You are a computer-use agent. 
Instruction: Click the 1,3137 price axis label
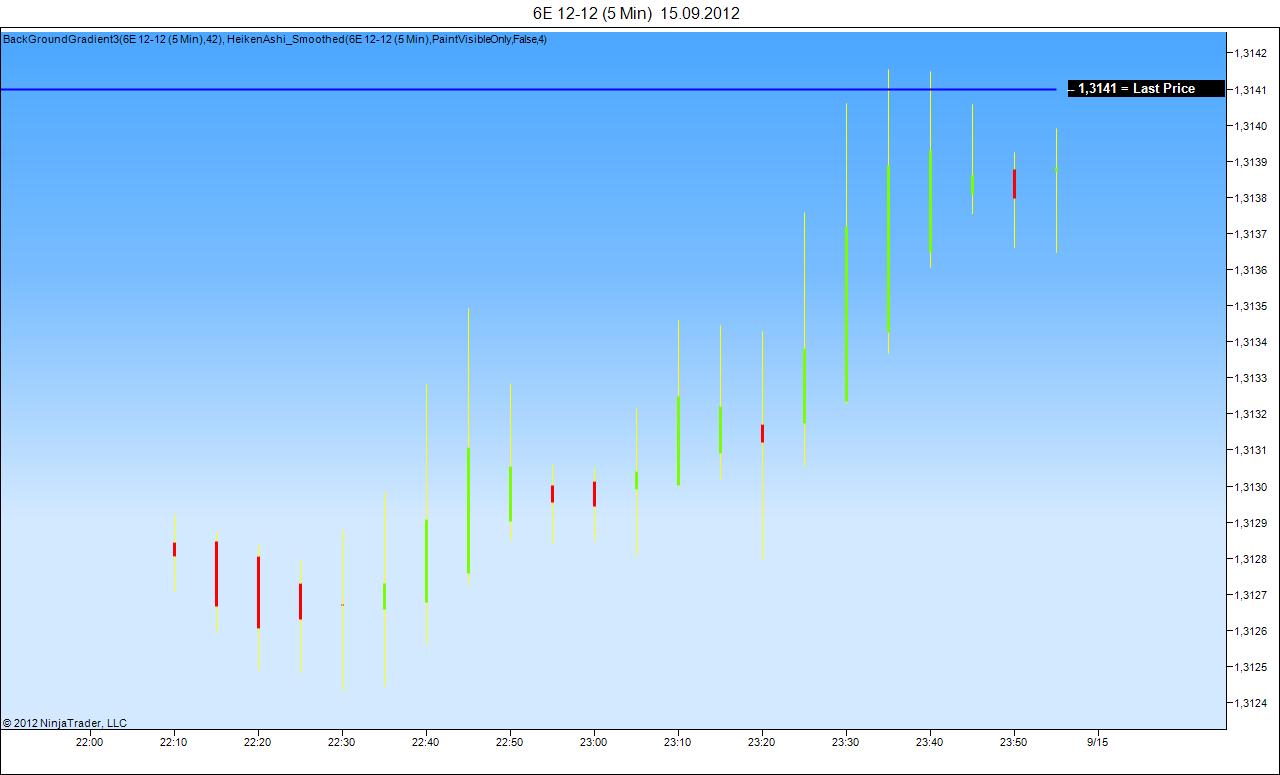pos(1249,234)
